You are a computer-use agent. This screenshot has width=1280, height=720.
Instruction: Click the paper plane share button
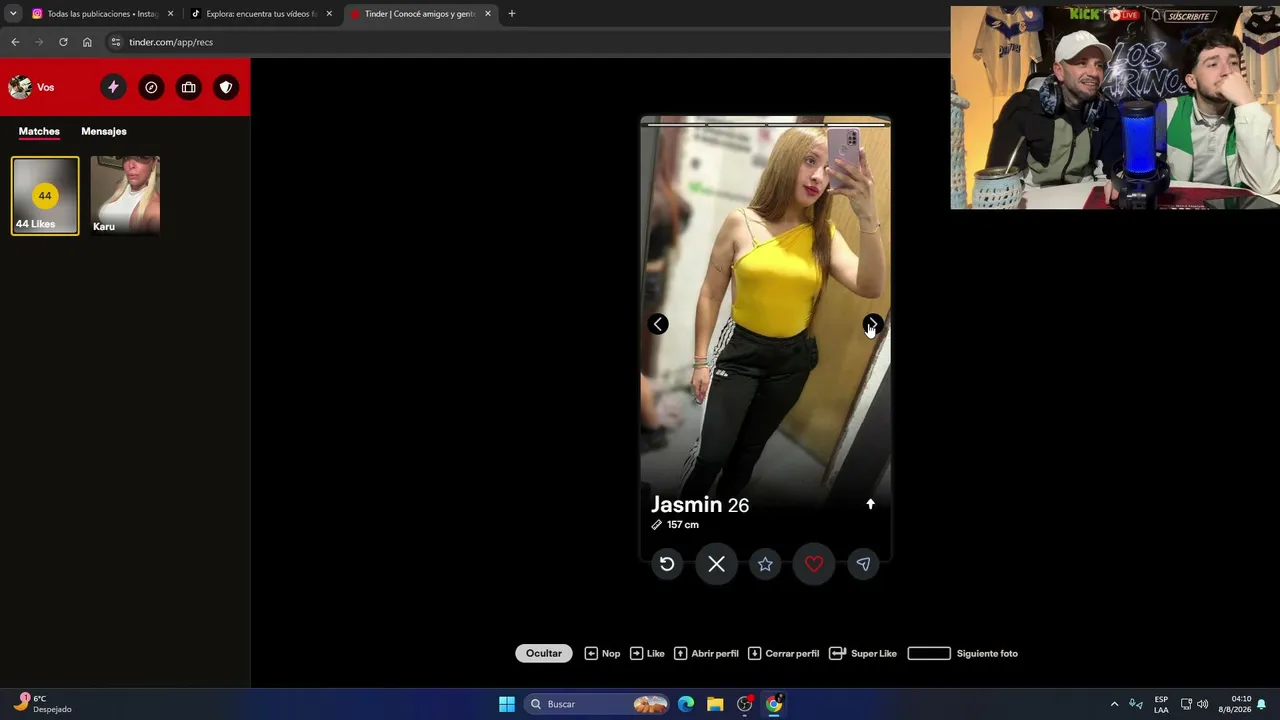pyautogui.click(x=863, y=564)
